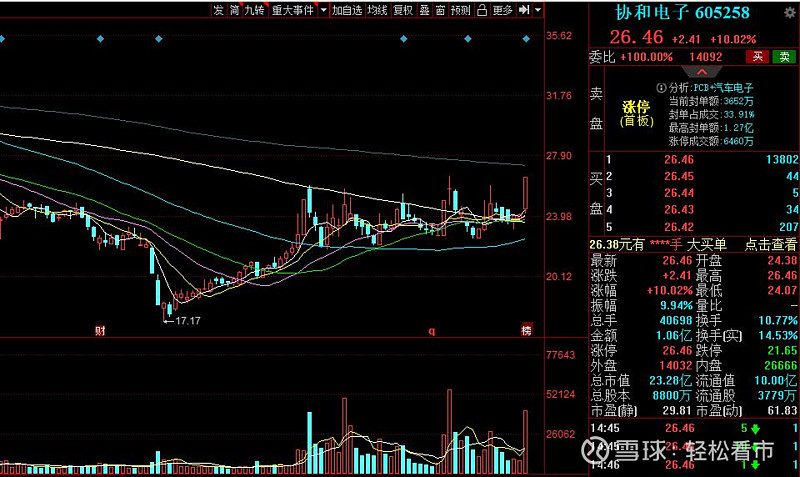
Task: Click the 内盘 value 26666
Action: tap(781, 365)
